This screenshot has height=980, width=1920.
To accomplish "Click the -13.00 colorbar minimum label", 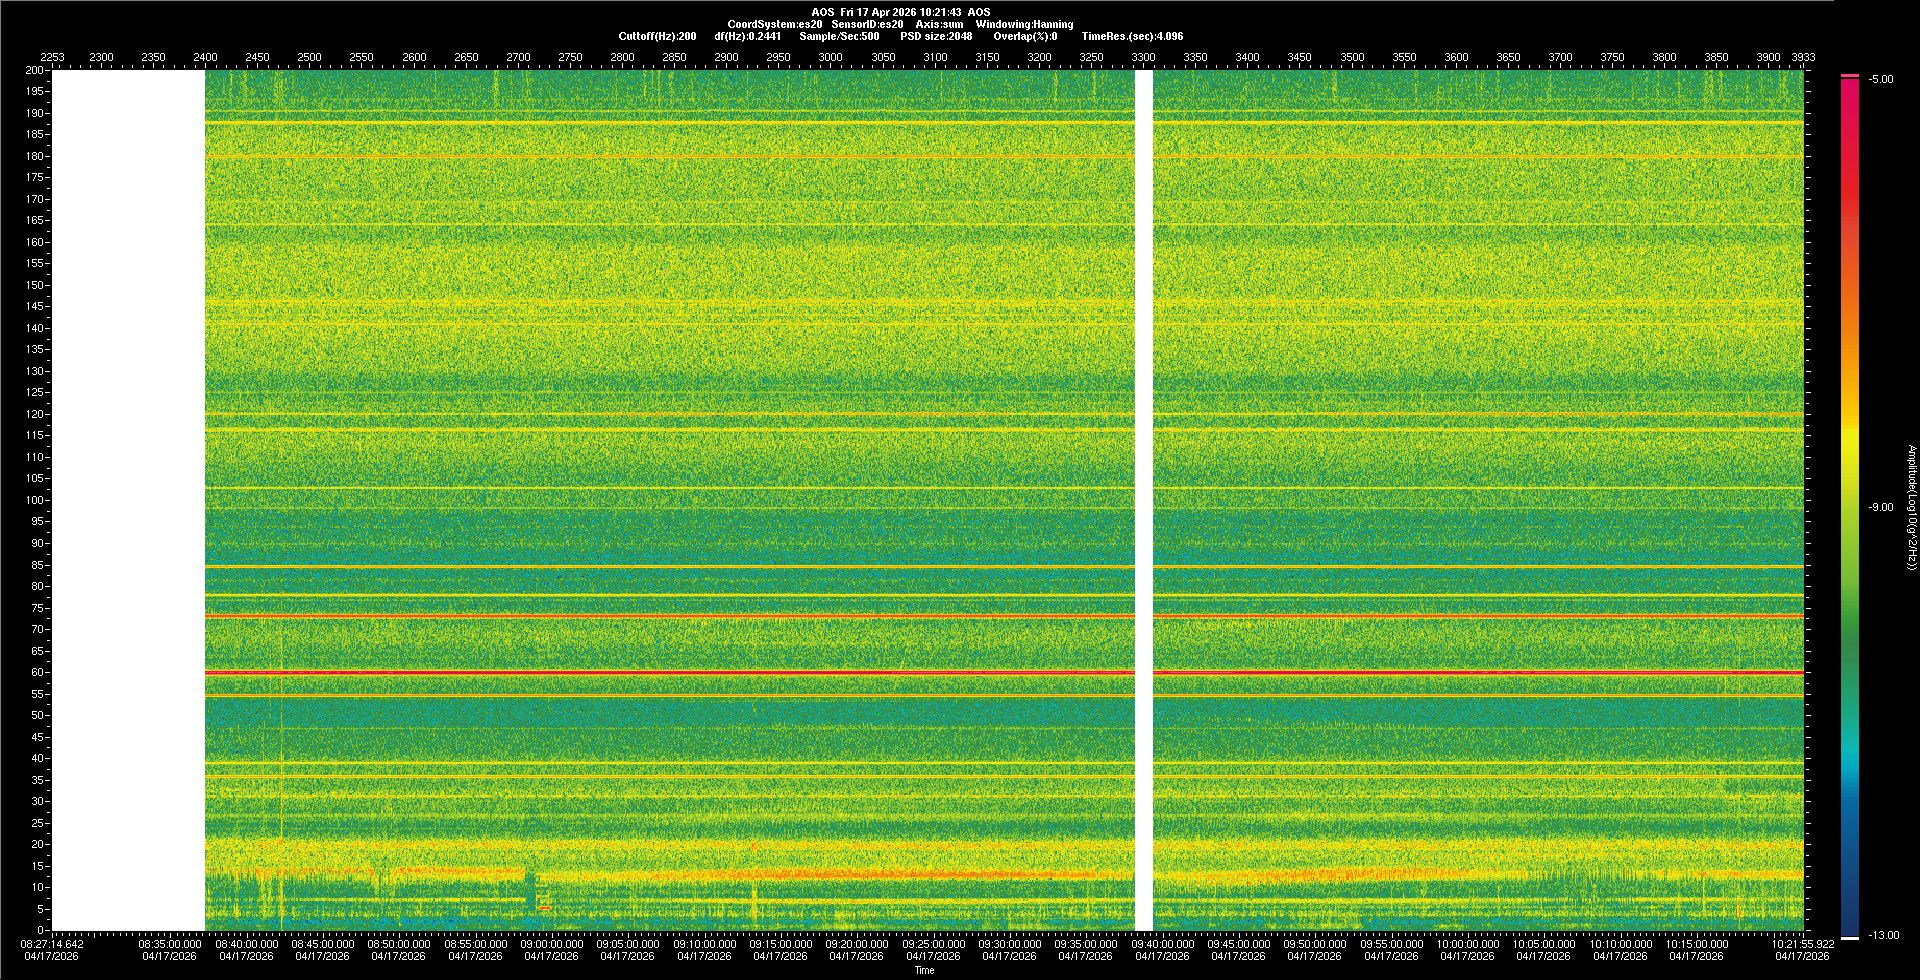I will 1883,935.
